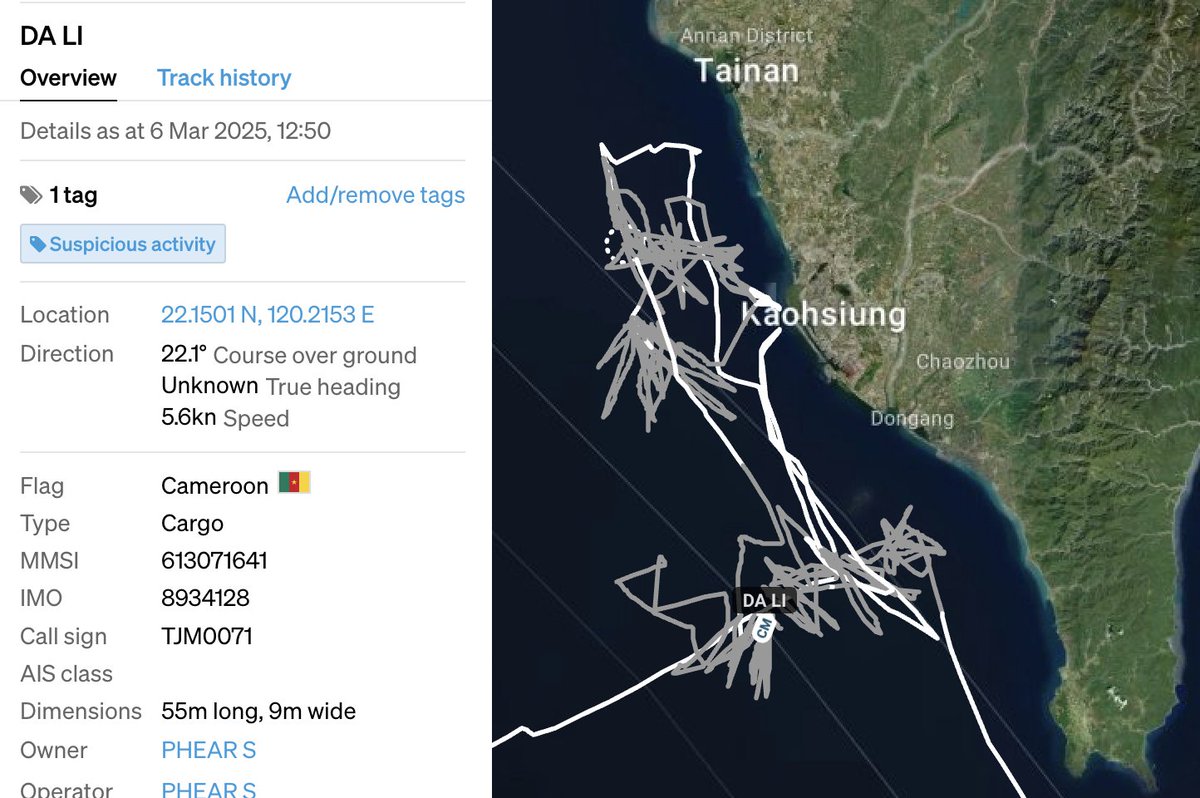This screenshot has height=798, width=1200.
Task: Click the MMSI value 613071641
Action: pos(216,560)
